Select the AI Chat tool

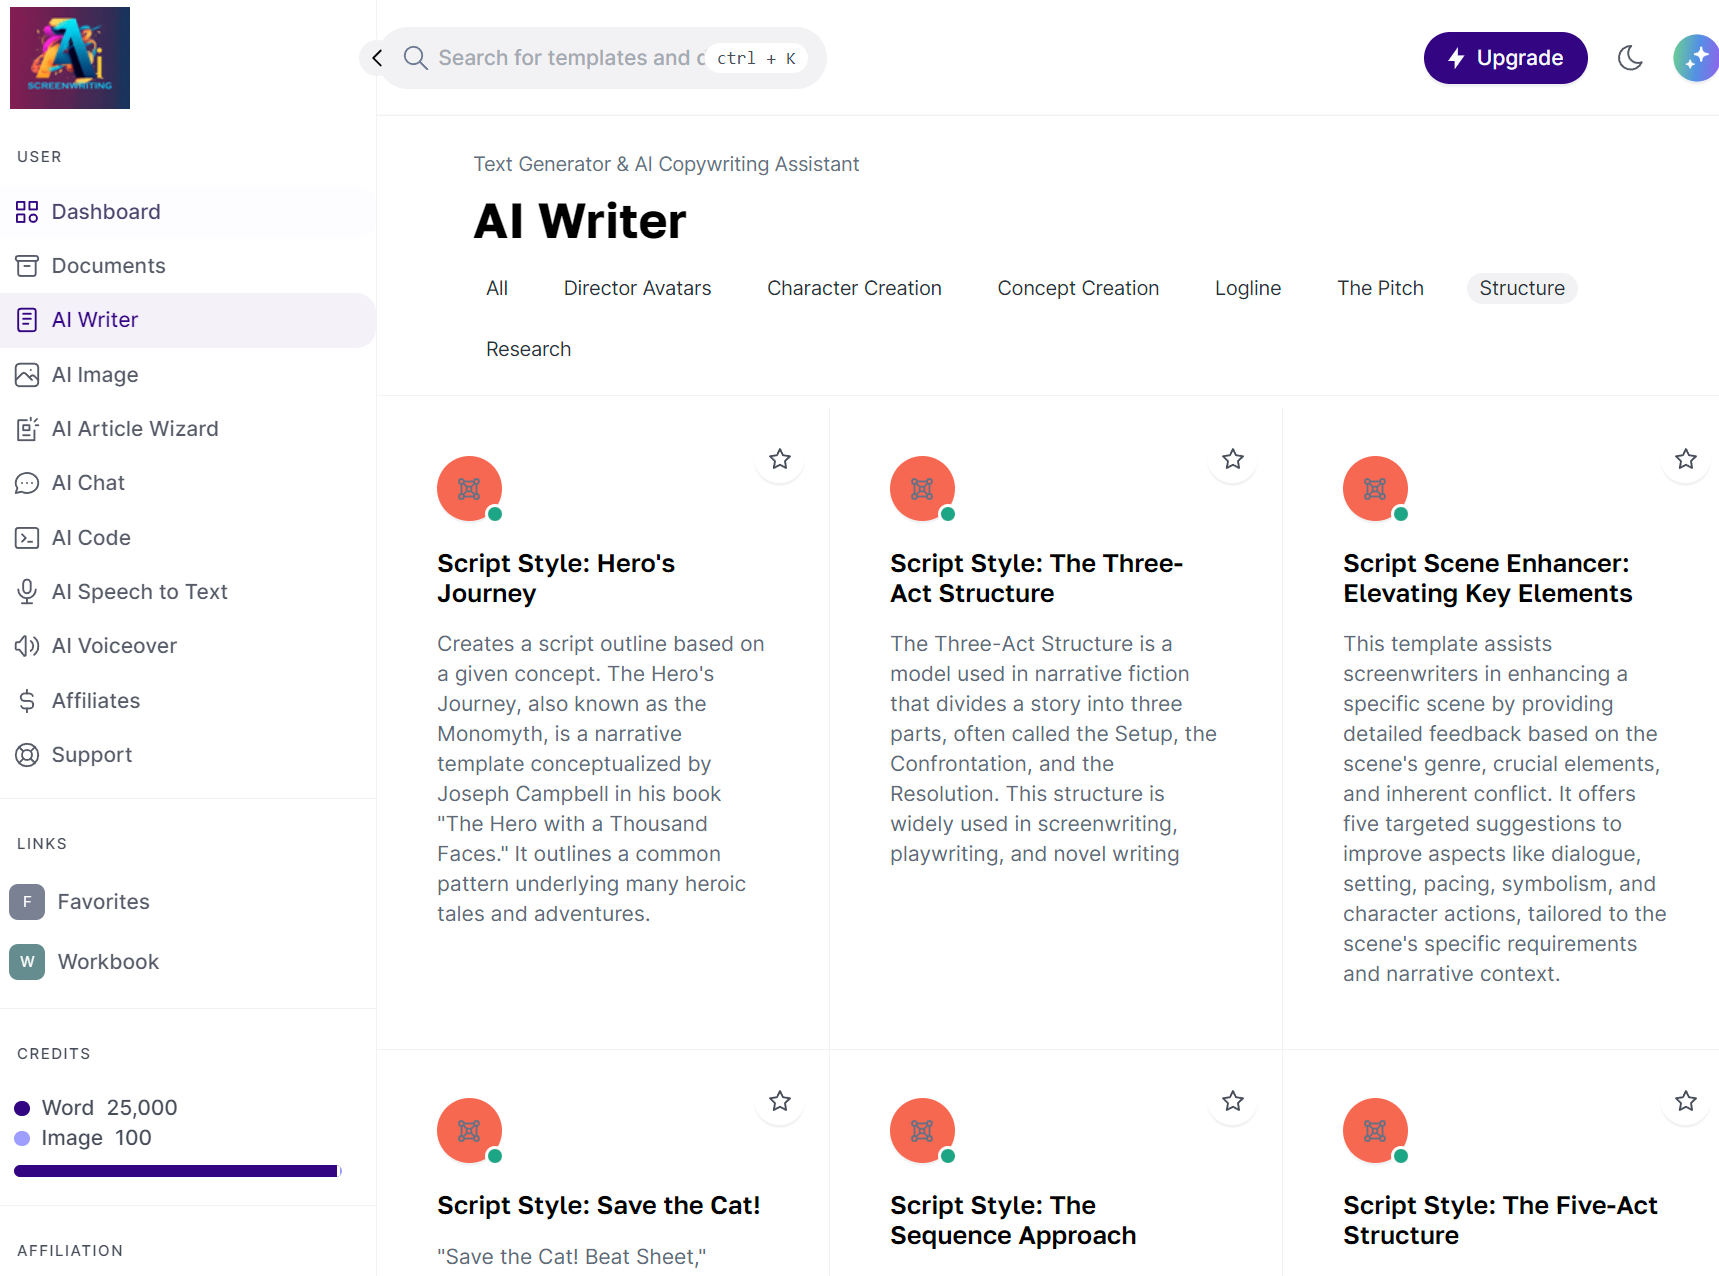(87, 482)
